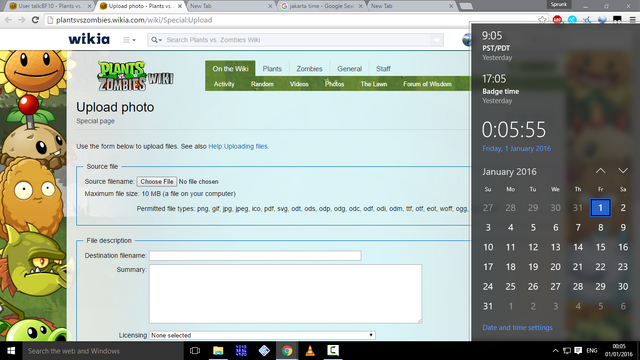Open The Lawn in the wiki submenu
The image size is (640, 360).
pyautogui.click(x=373, y=84)
